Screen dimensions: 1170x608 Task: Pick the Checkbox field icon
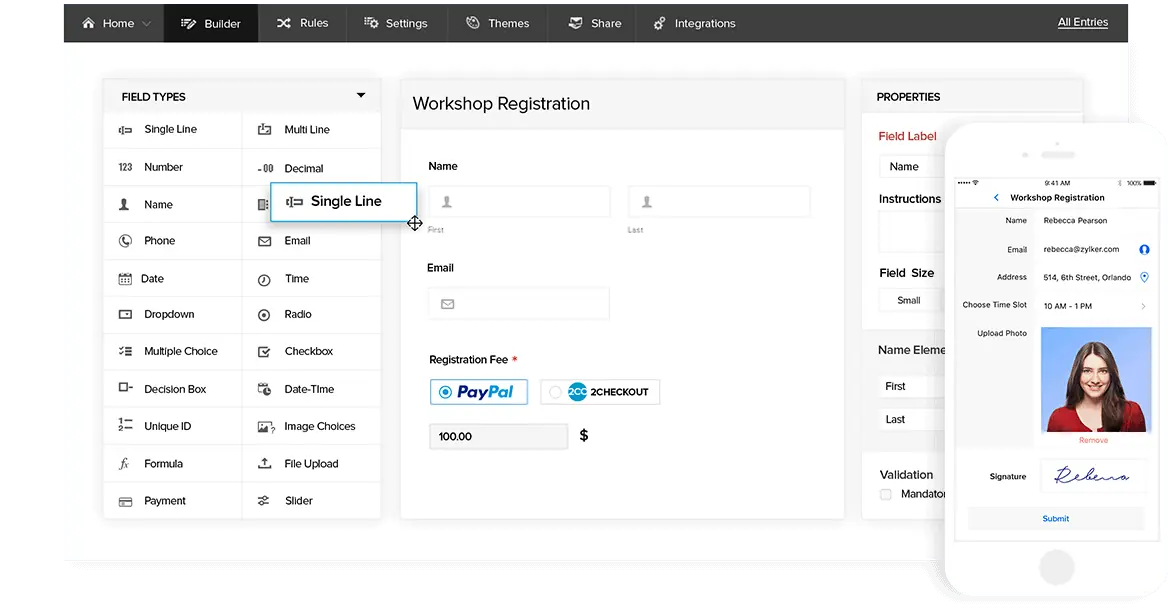click(264, 352)
